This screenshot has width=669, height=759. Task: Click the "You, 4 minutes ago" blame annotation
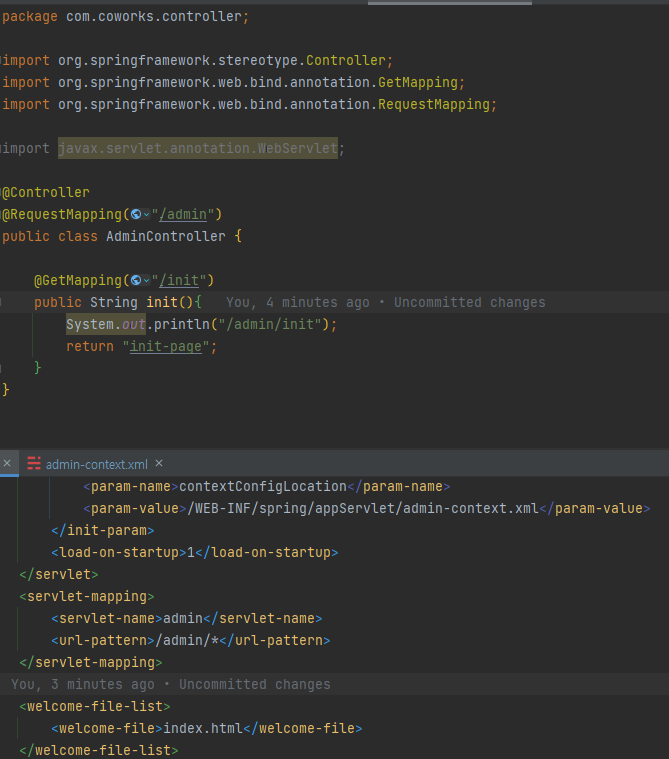[x=385, y=303]
